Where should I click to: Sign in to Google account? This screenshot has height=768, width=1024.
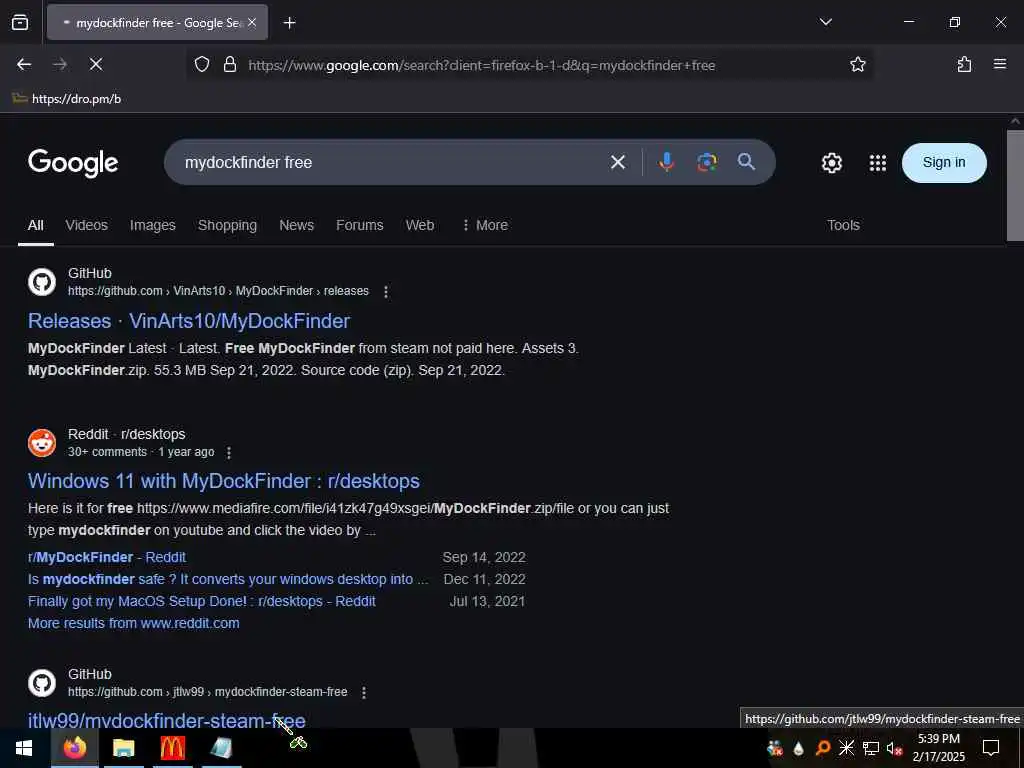pyautogui.click(x=944, y=163)
